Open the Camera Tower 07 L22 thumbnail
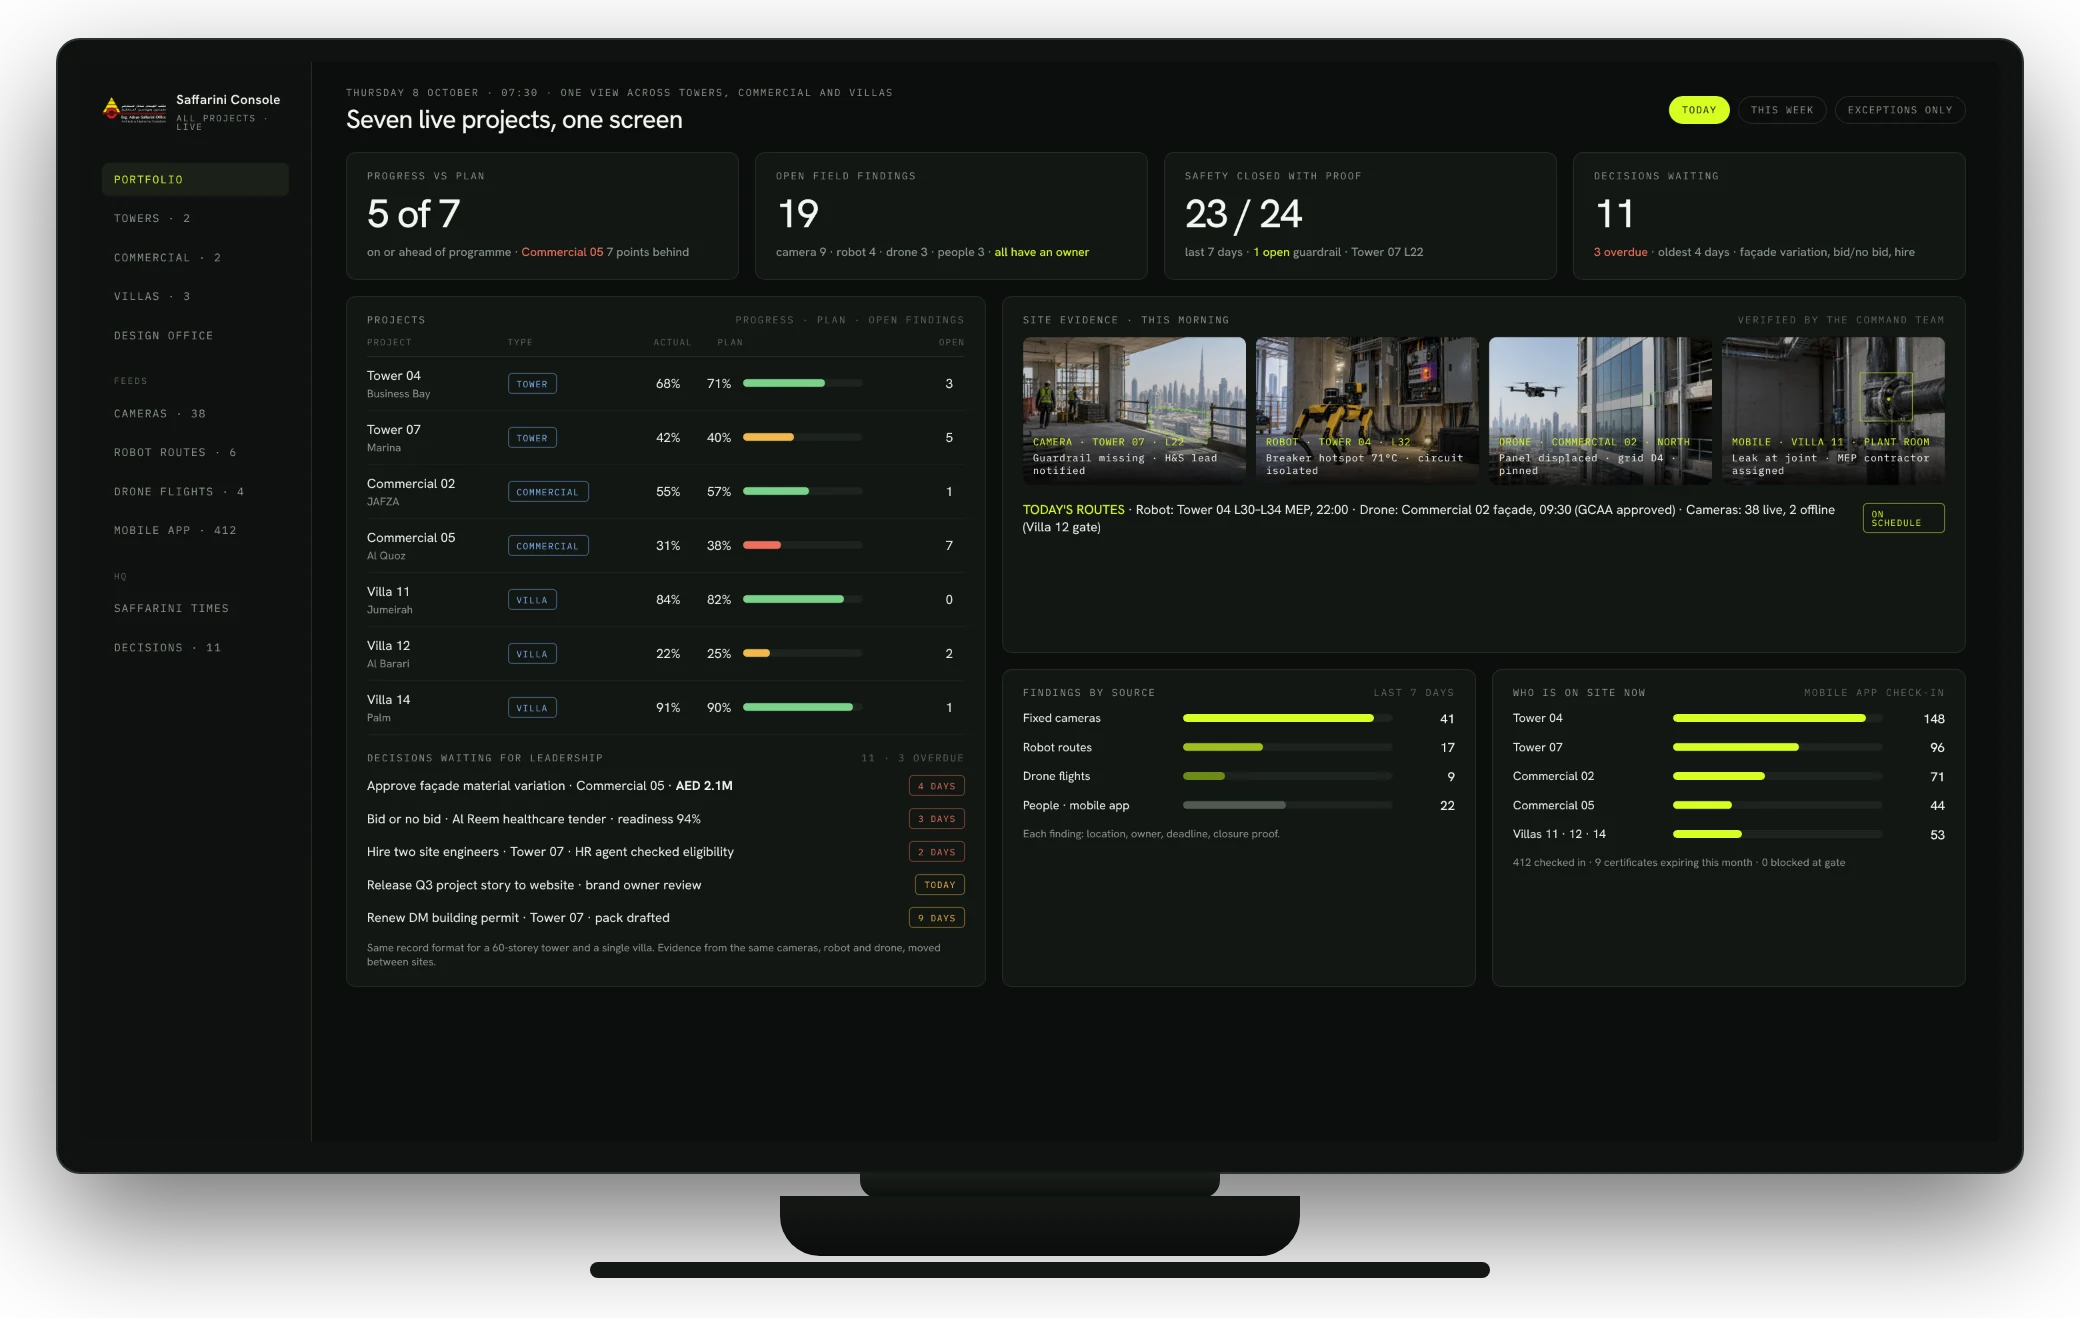Viewport: 2080px width, 1318px height. (1134, 410)
